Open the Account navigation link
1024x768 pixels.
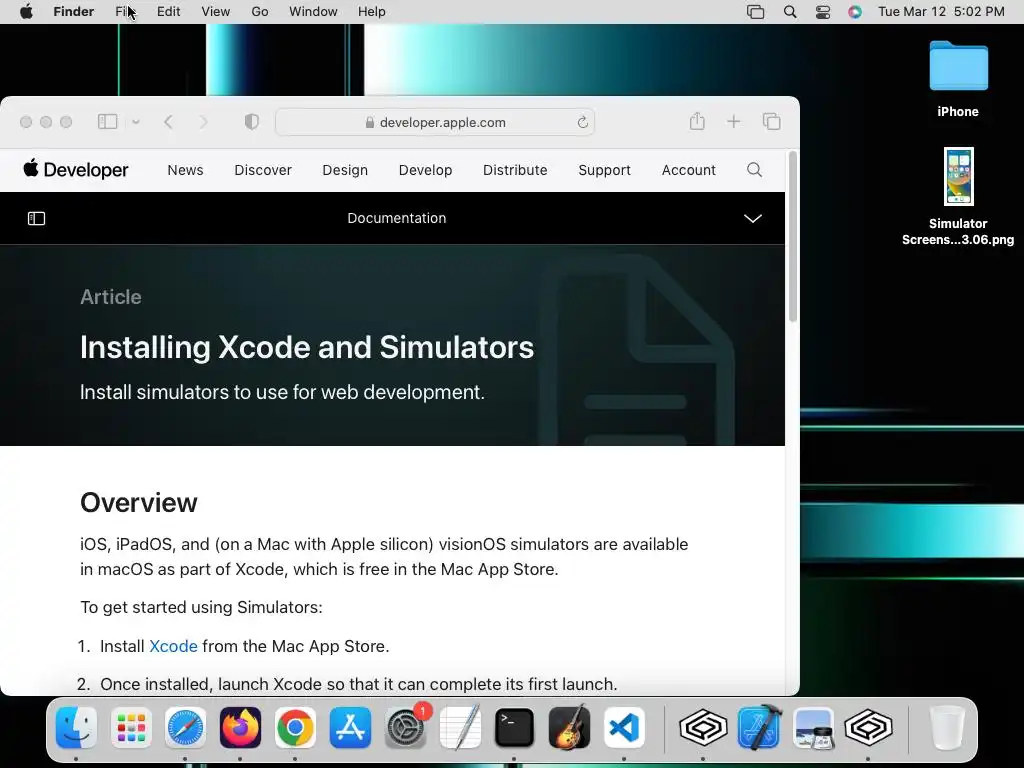click(x=688, y=170)
